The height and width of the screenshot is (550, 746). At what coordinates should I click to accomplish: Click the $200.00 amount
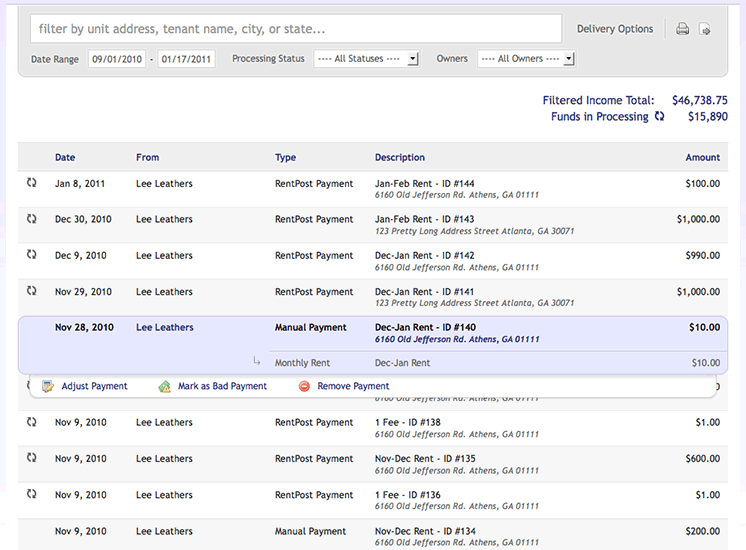tap(703, 531)
